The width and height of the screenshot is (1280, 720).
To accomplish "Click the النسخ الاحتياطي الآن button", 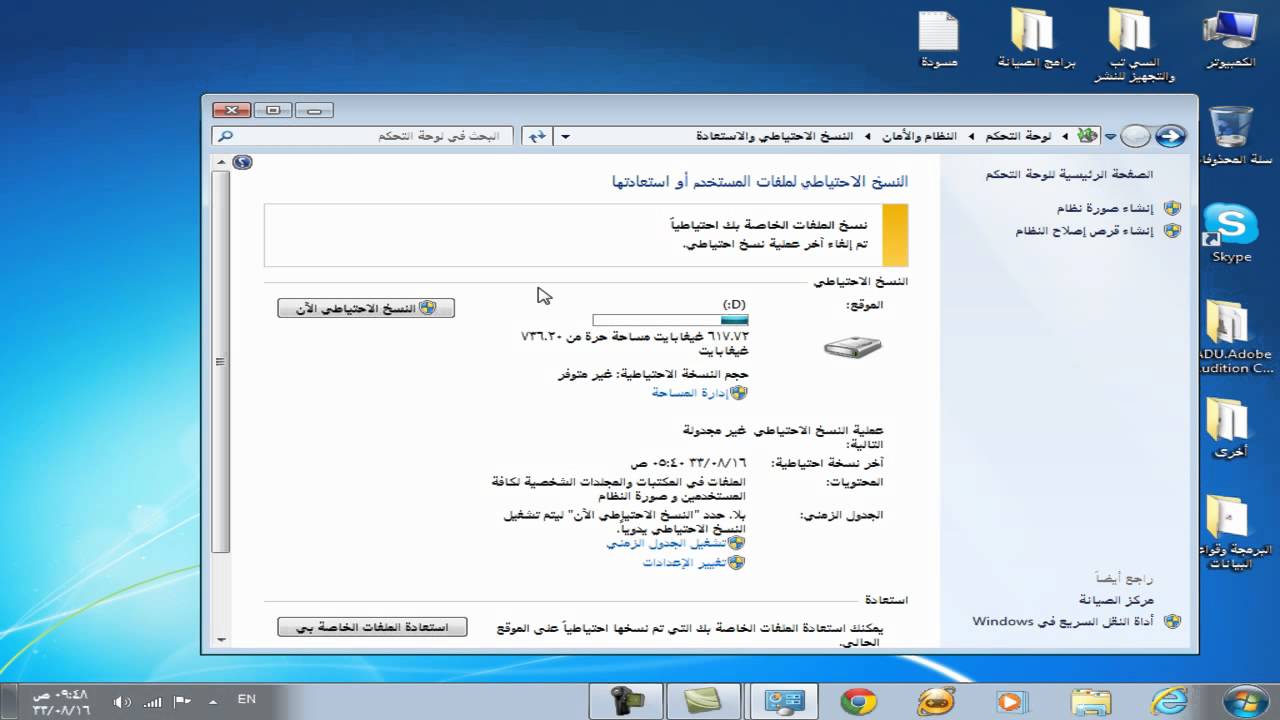I will click(366, 308).
